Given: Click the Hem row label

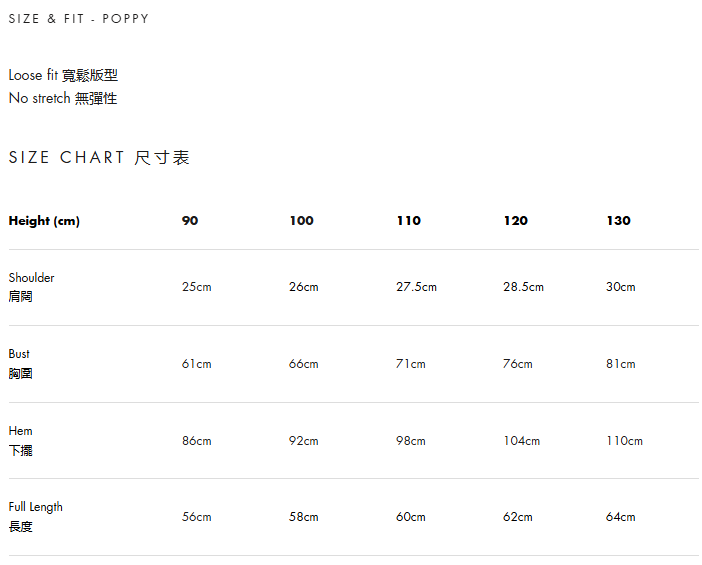Looking at the screenshot, I should click(21, 440).
